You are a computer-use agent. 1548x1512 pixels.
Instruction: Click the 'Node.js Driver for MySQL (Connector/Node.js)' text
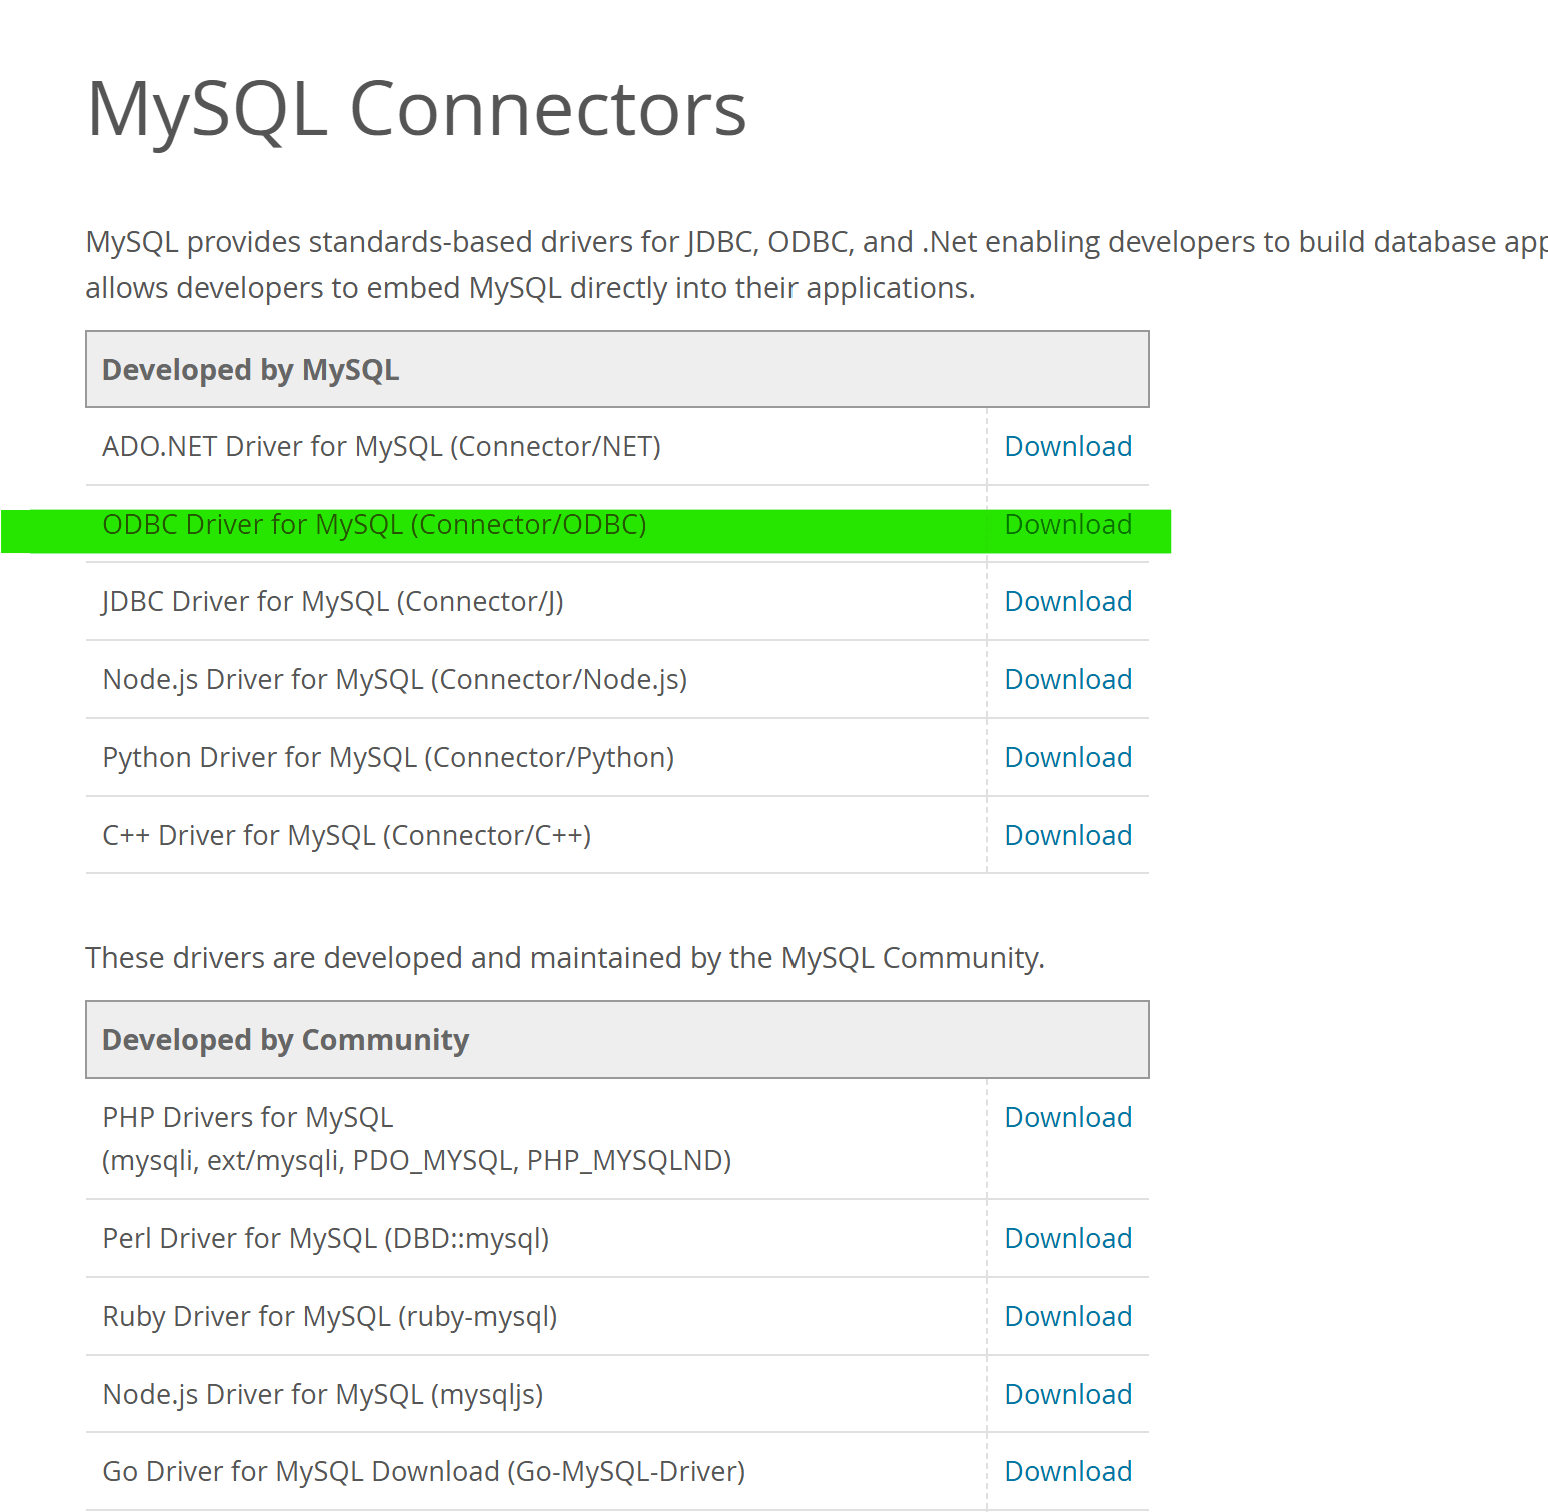[395, 679]
